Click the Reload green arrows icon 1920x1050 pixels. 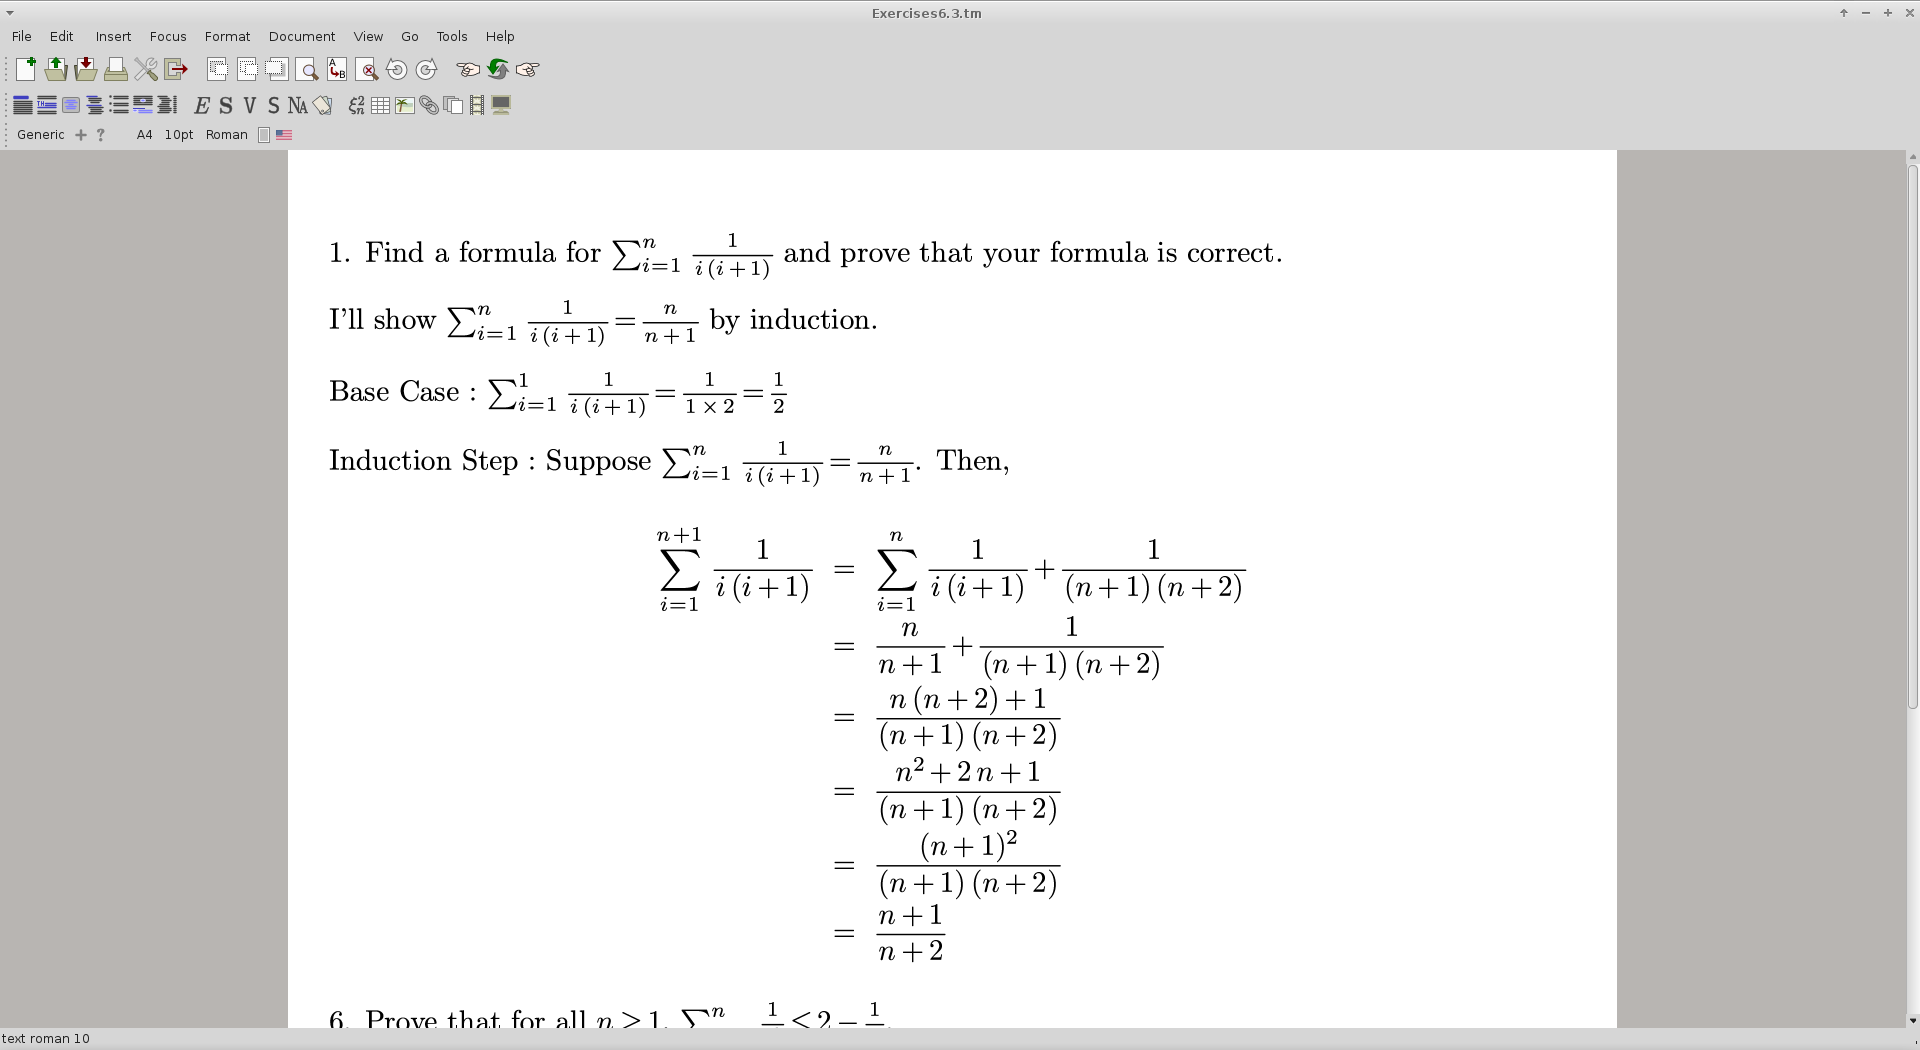(x=498, y=69)
